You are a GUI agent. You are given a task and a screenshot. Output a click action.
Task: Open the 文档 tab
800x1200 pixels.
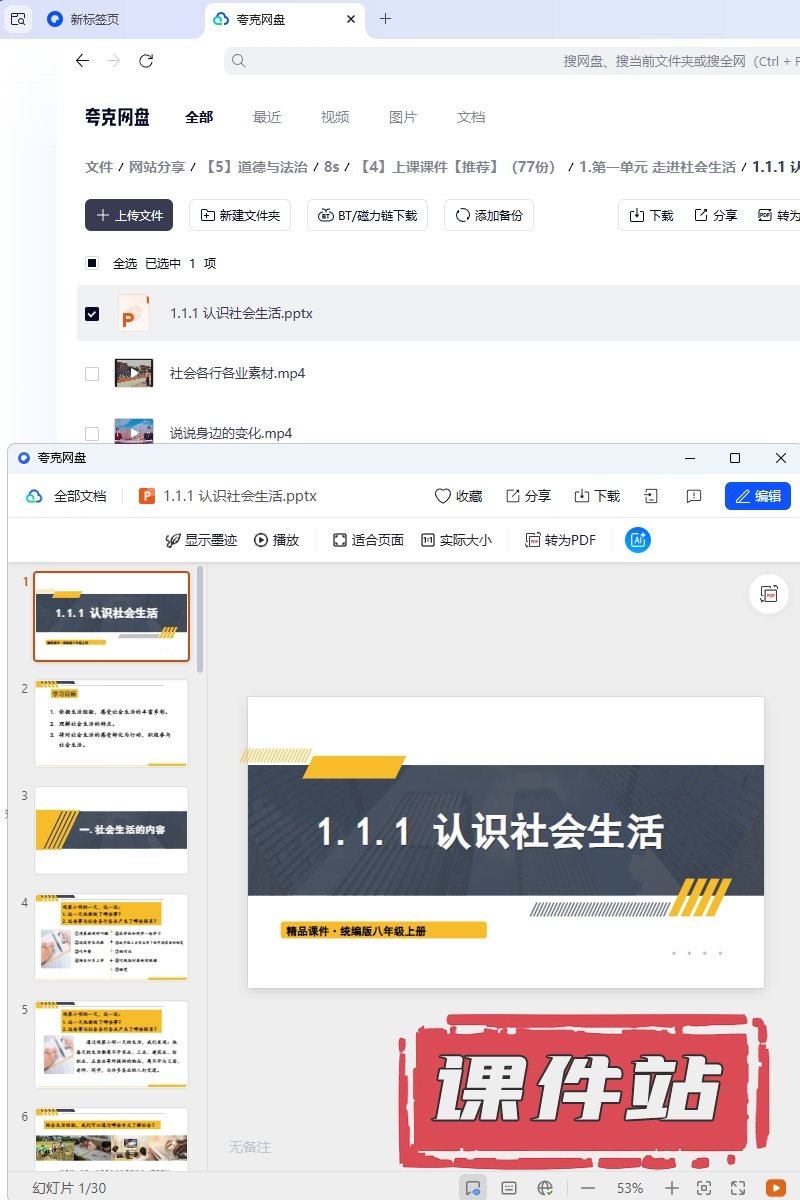point(471,117)
